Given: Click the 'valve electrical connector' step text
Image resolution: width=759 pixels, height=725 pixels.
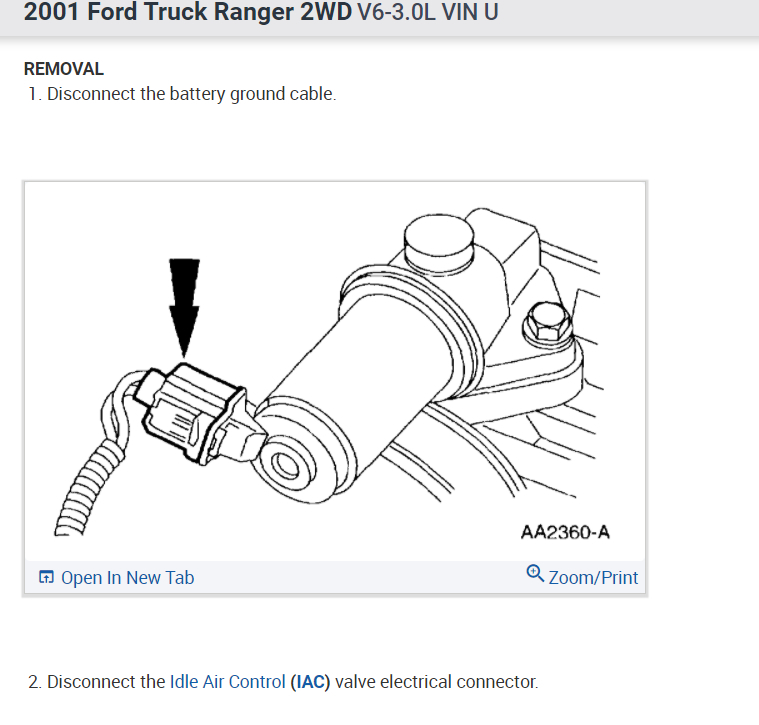Looking at the screenshot, I should tap(436, 681).
